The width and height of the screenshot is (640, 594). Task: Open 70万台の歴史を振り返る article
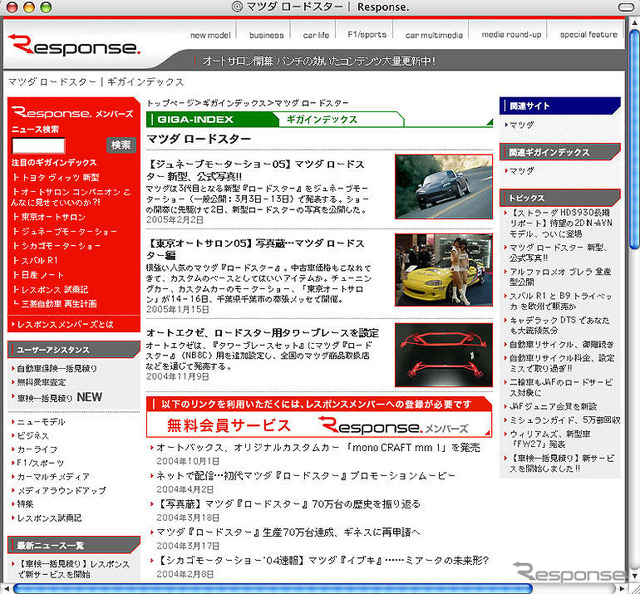click(x=288, y=504)
